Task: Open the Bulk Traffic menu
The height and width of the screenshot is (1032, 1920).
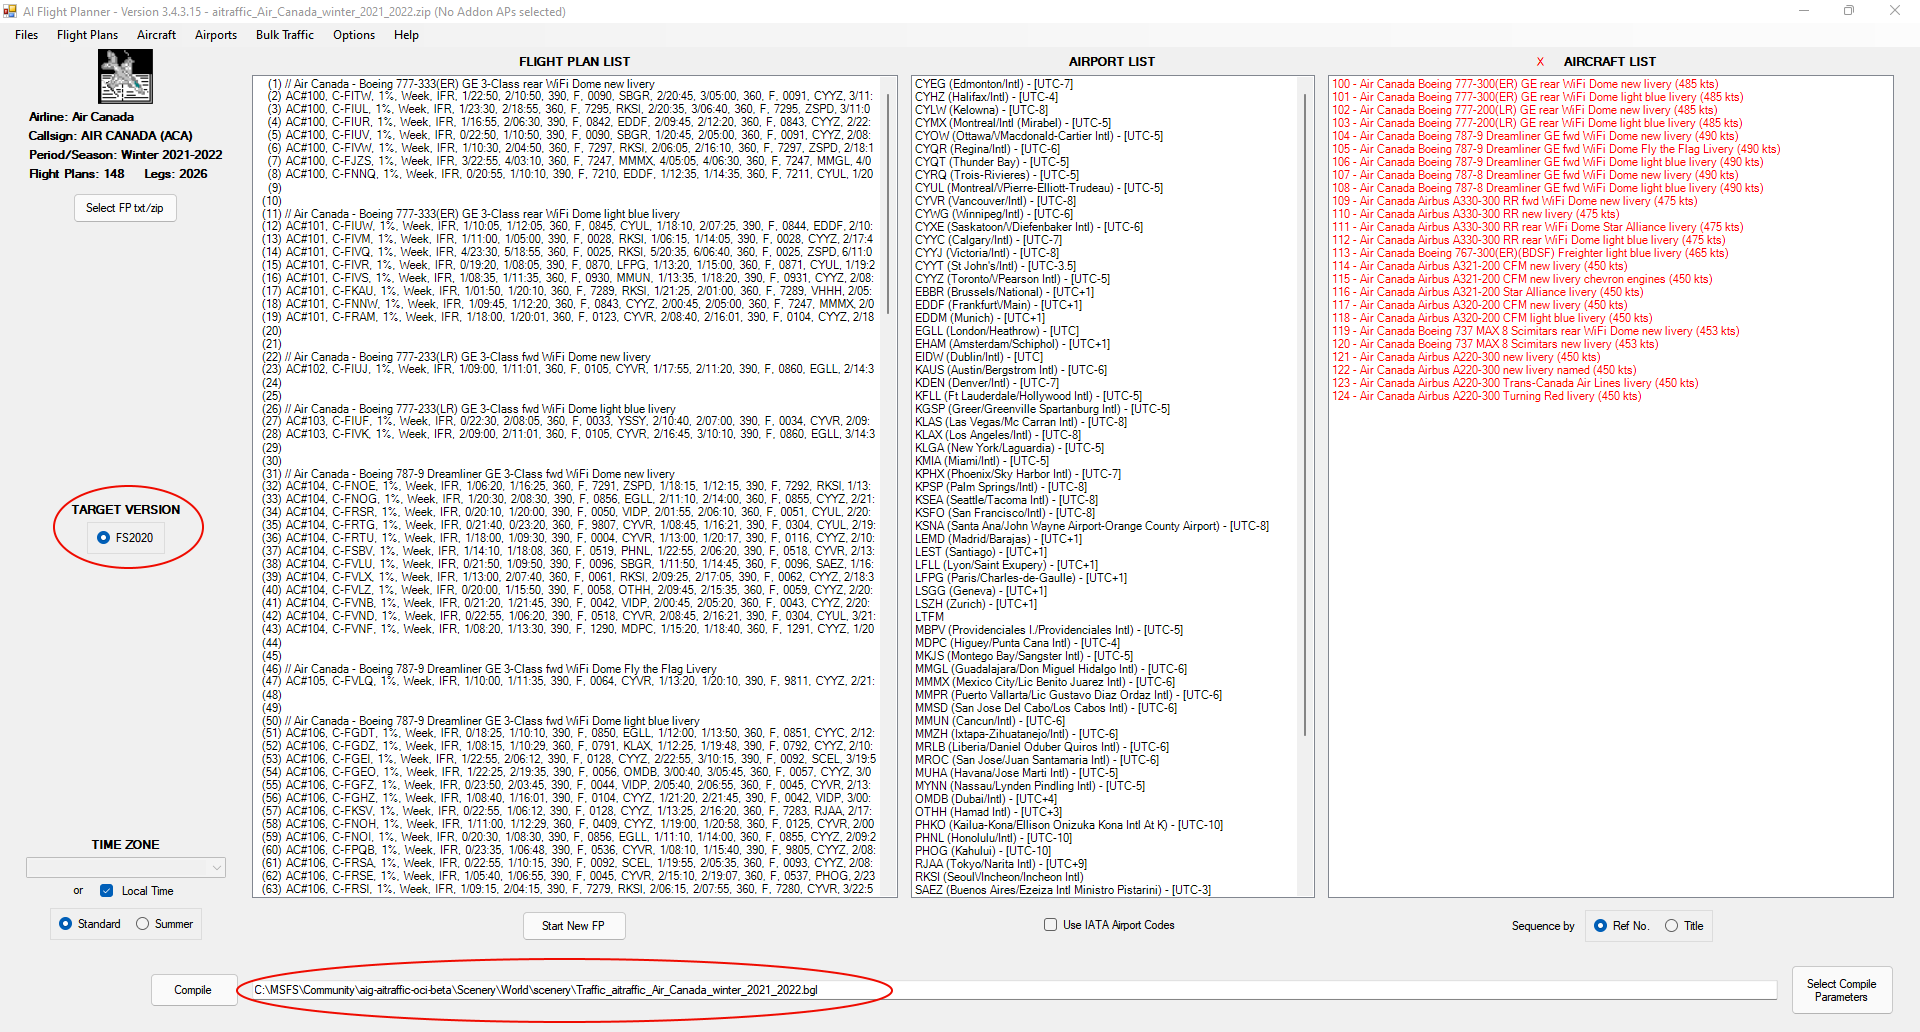Action: (x=285, y=35)
